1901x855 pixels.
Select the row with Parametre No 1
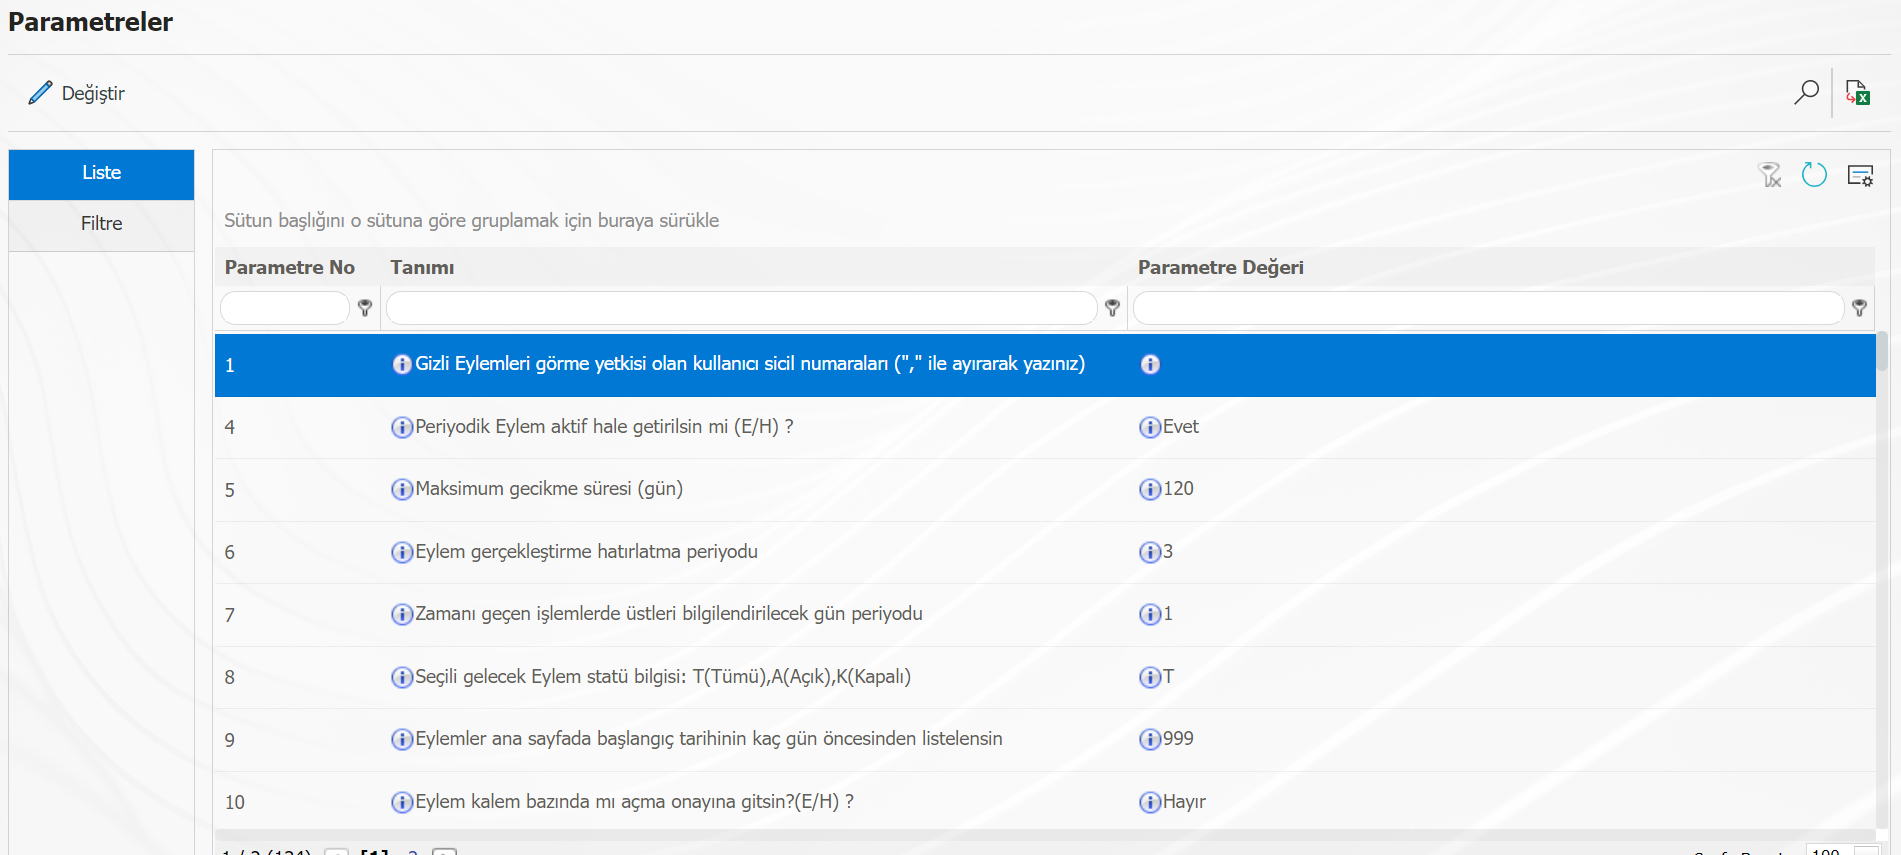tap(1045, 365)
